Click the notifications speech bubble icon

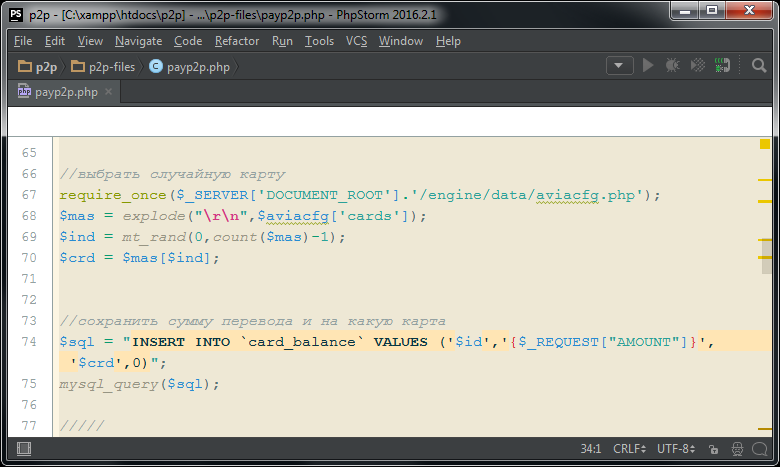[x=760, y=449]
